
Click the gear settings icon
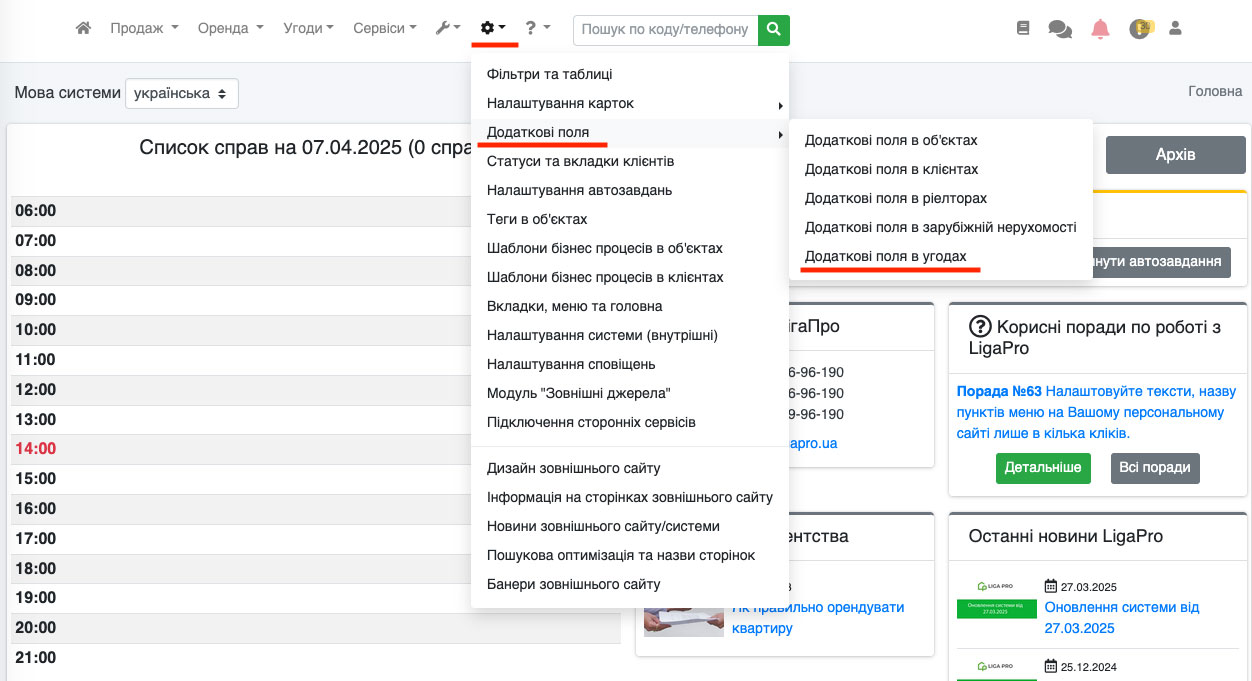click(x=493, y=29)
